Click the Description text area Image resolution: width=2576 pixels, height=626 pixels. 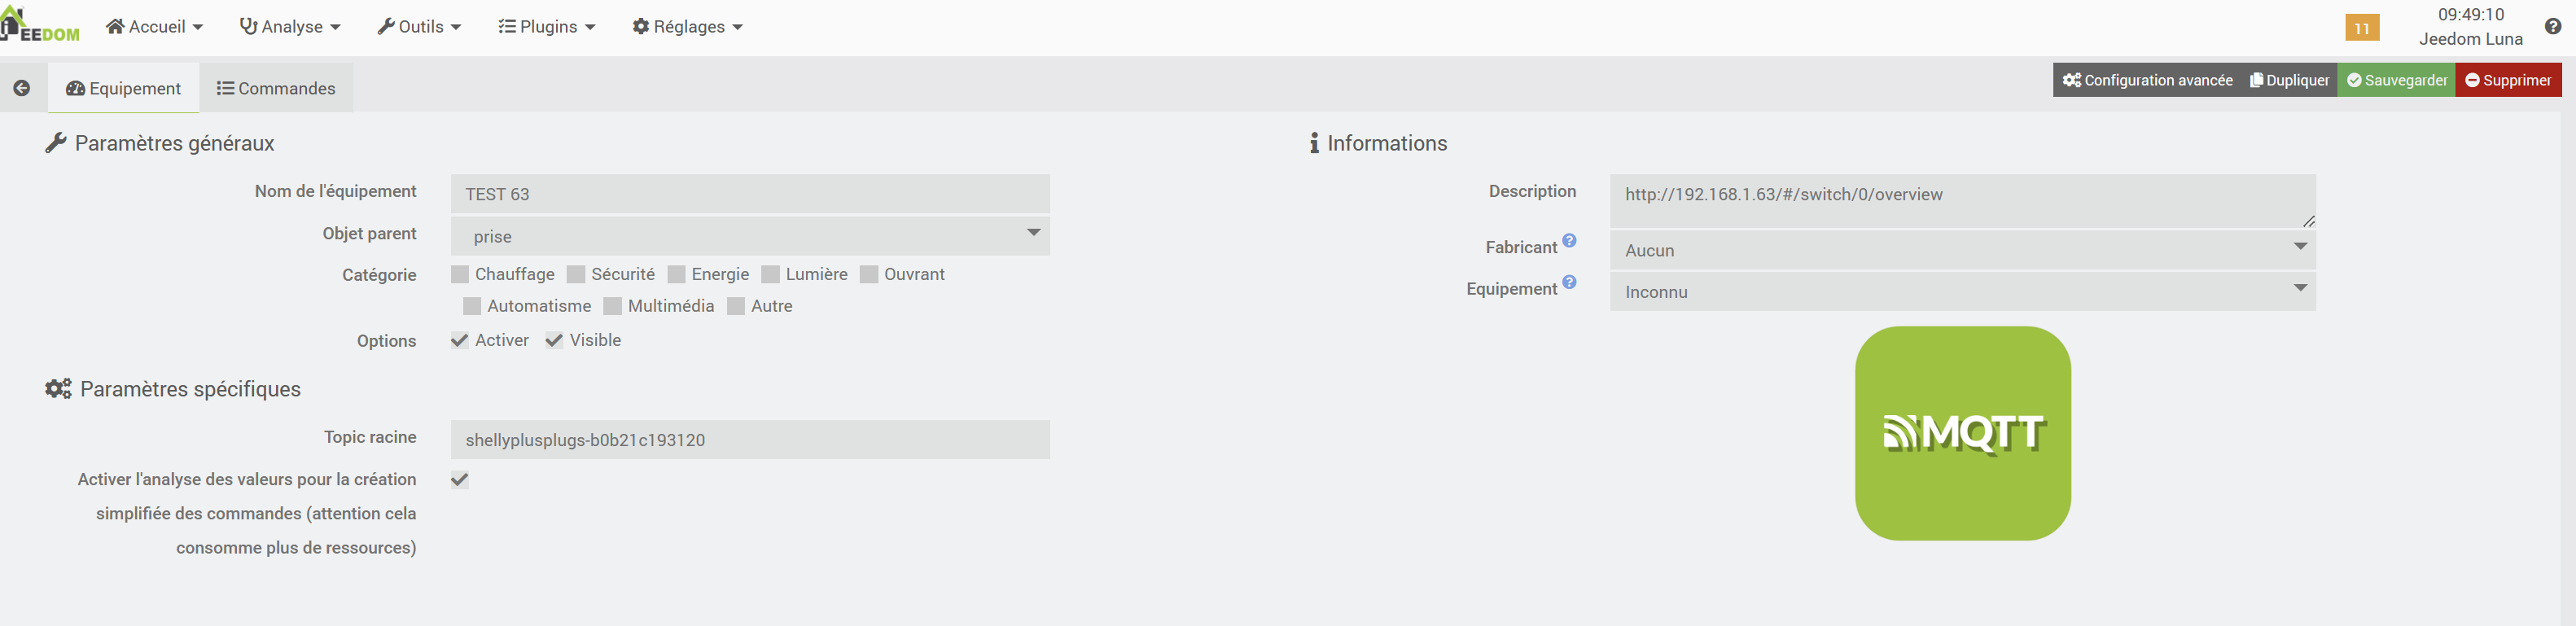tap(1962, 201)
